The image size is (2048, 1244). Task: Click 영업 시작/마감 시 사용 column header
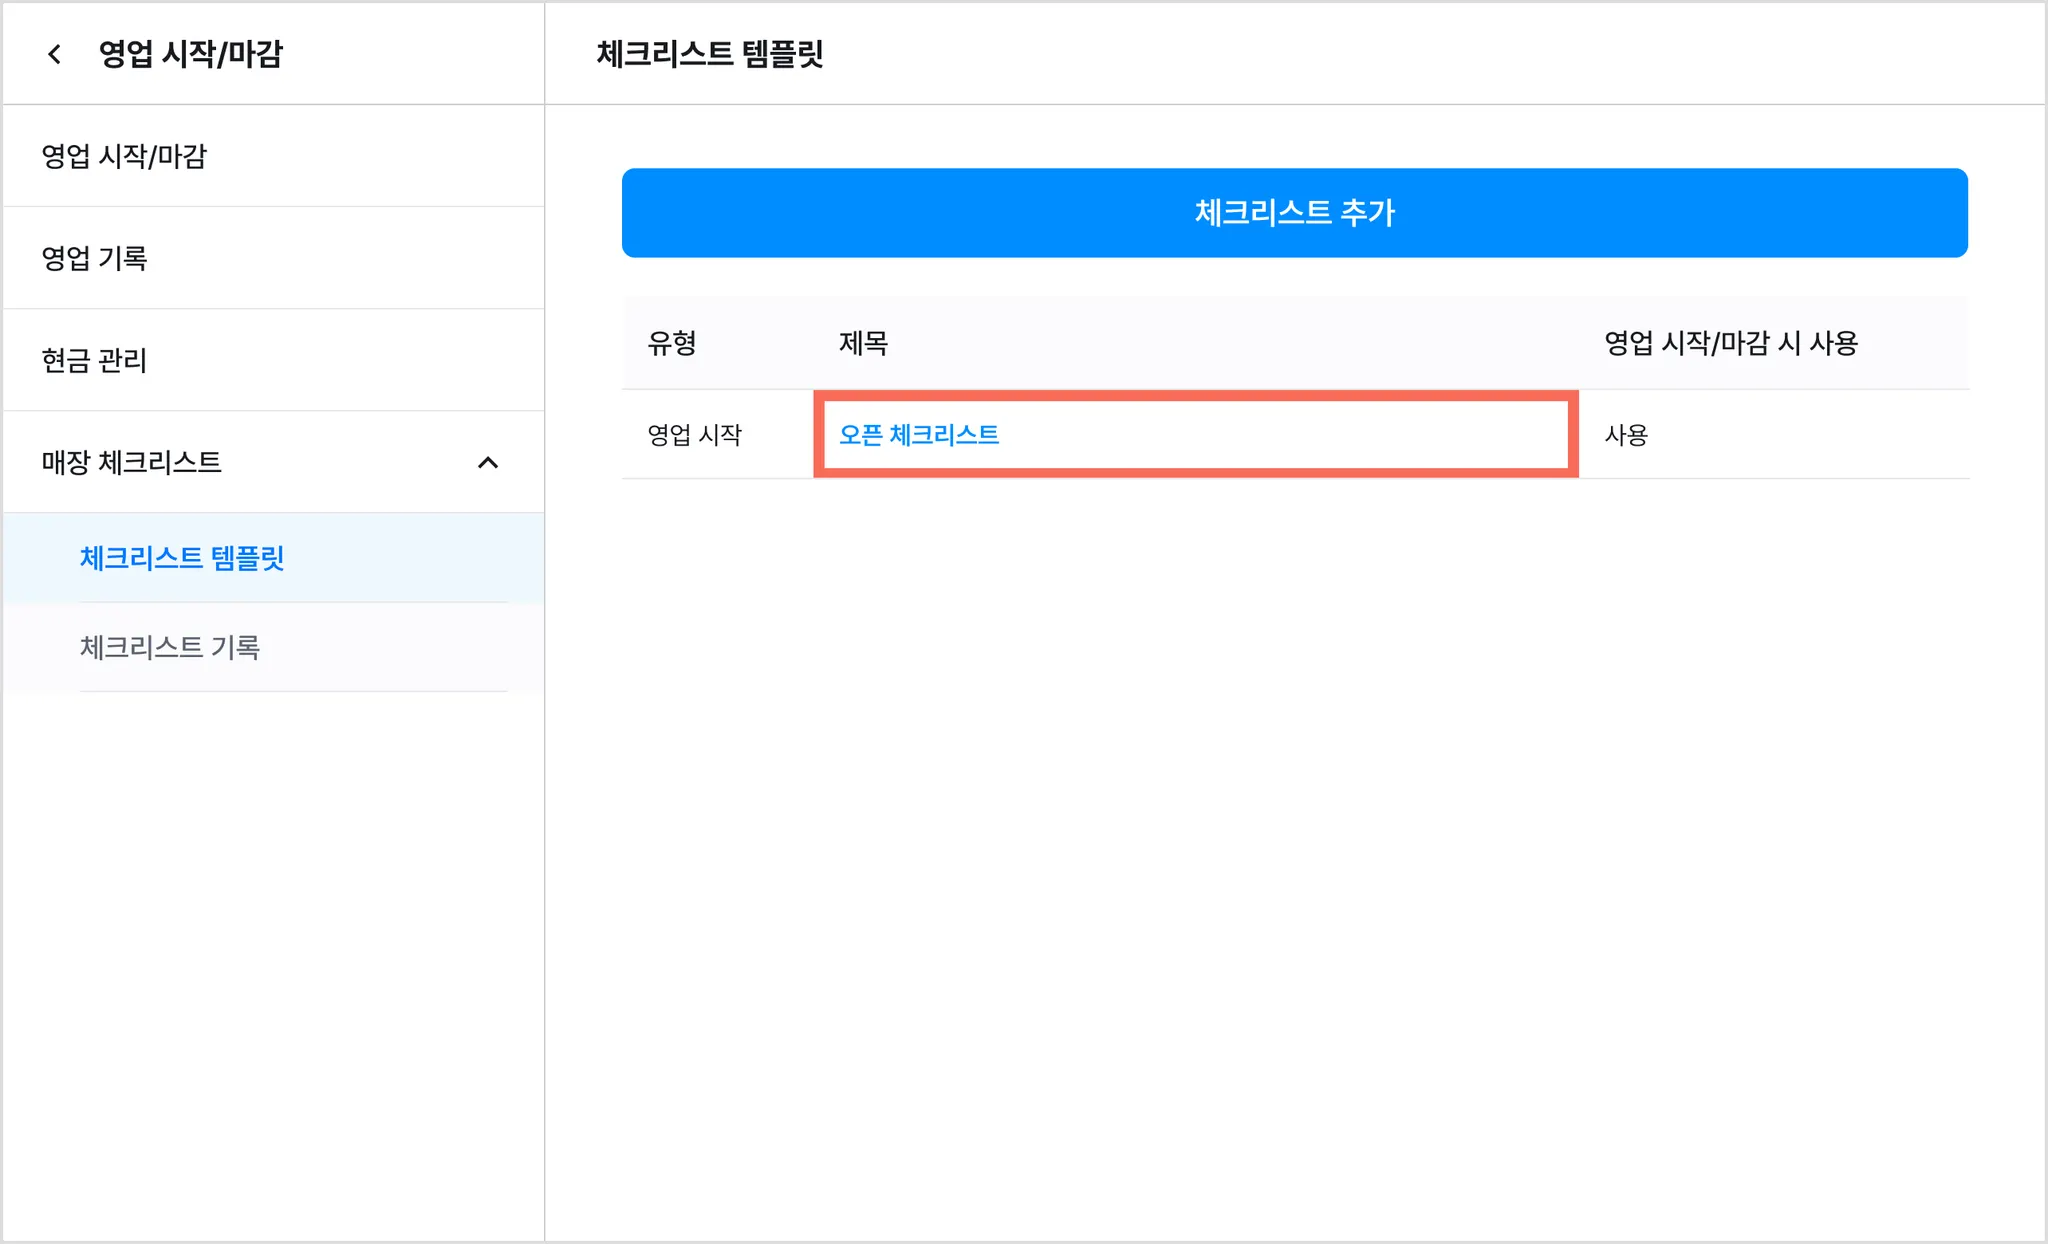(1730, 343)
